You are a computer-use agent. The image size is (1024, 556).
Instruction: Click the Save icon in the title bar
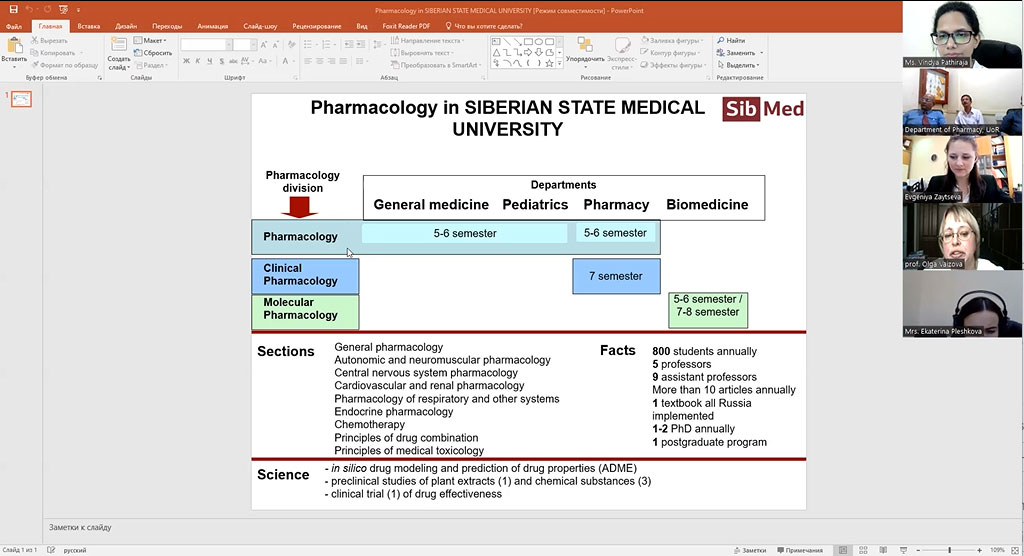click(13, 9)
